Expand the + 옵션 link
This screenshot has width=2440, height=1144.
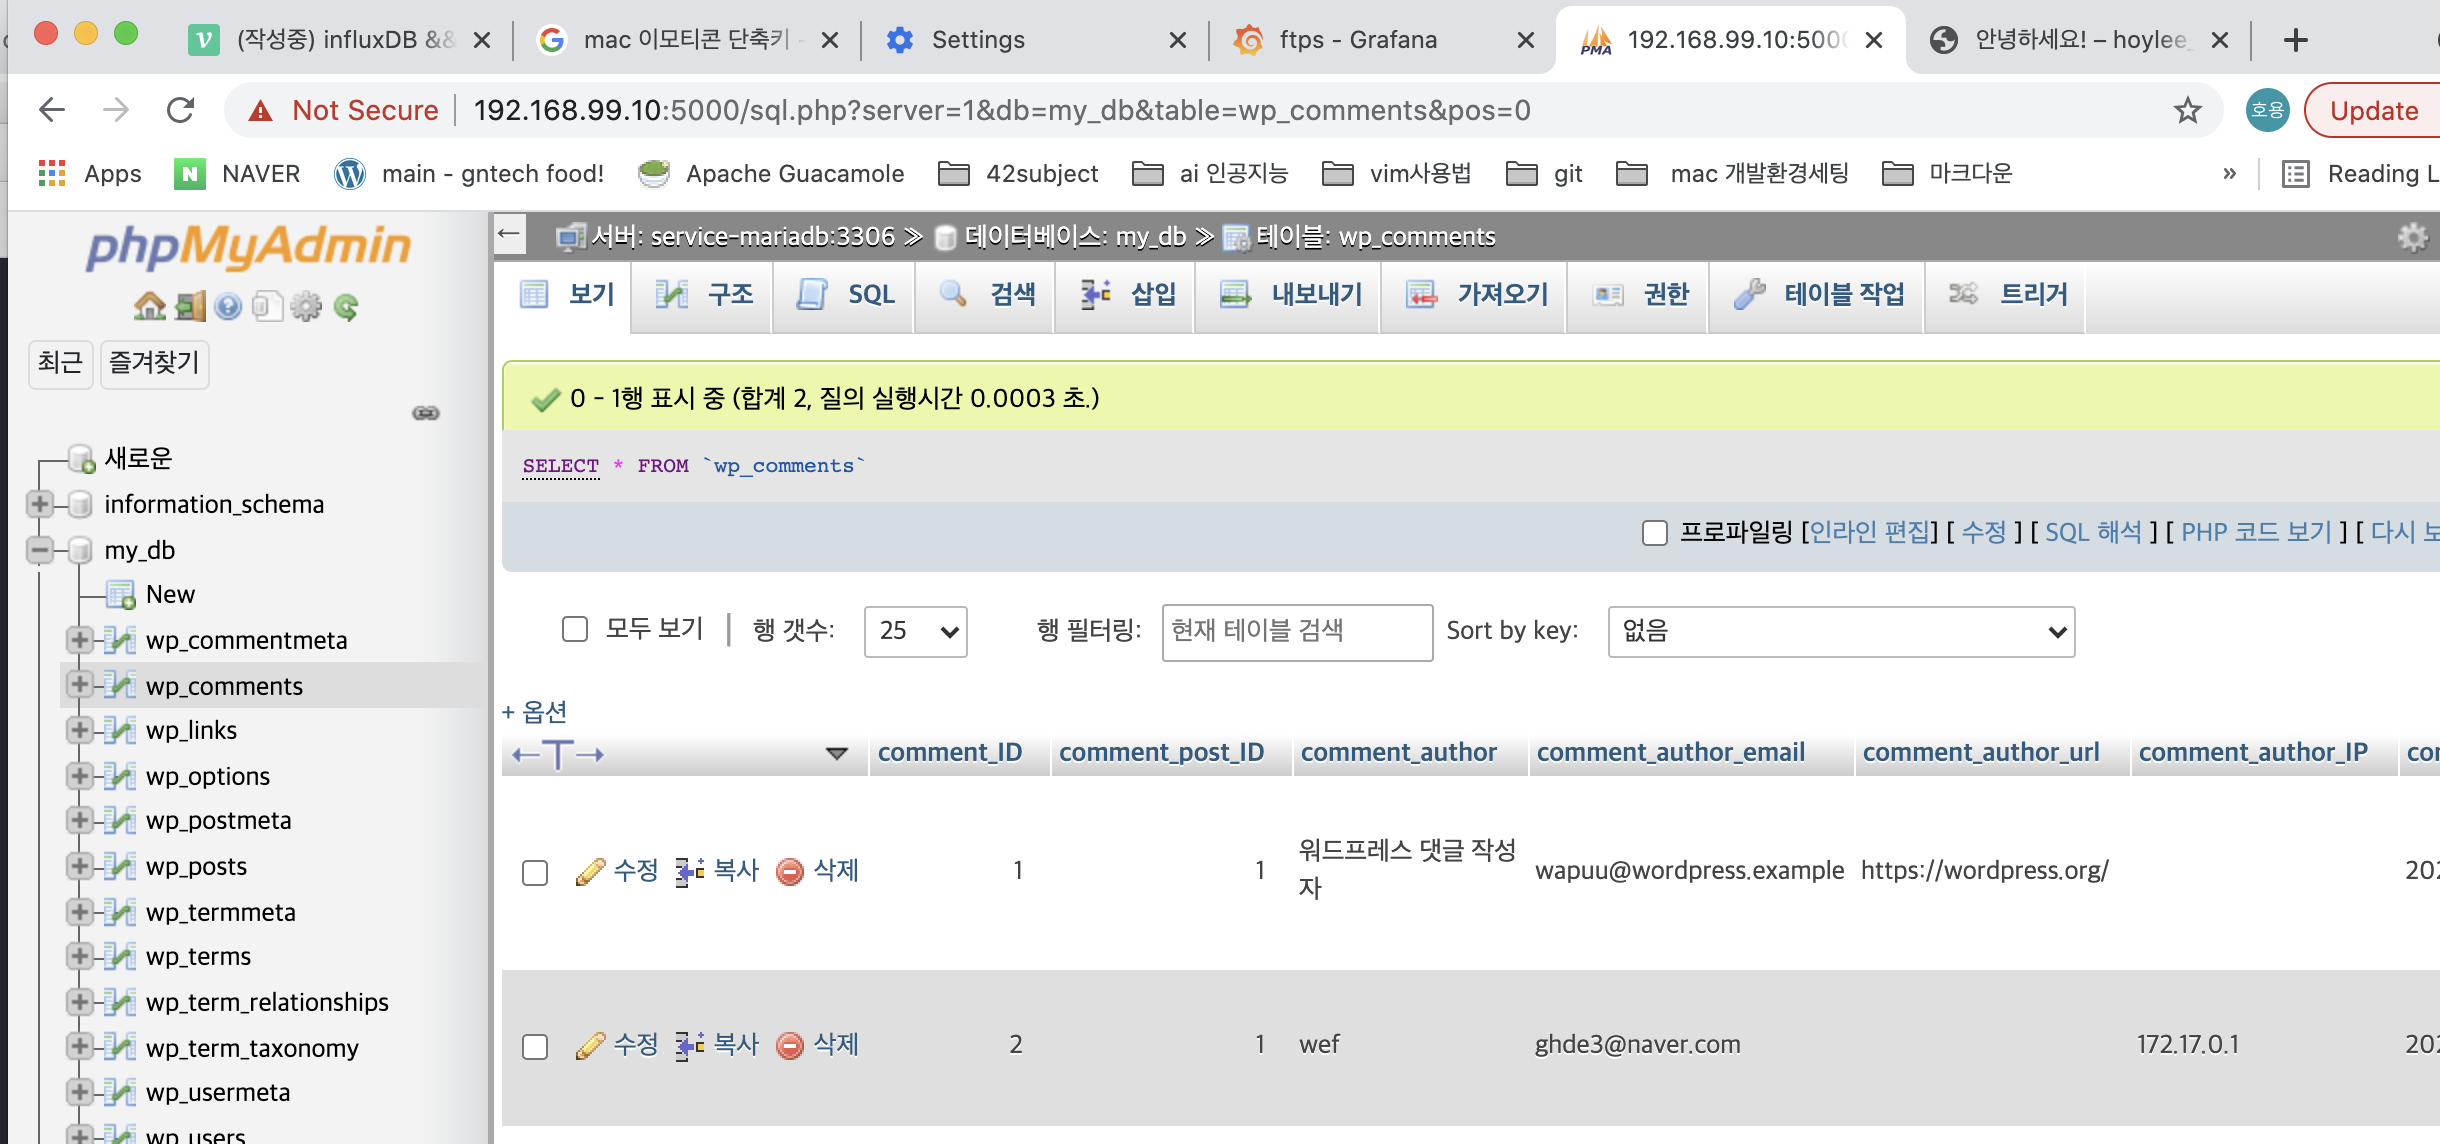535,712
